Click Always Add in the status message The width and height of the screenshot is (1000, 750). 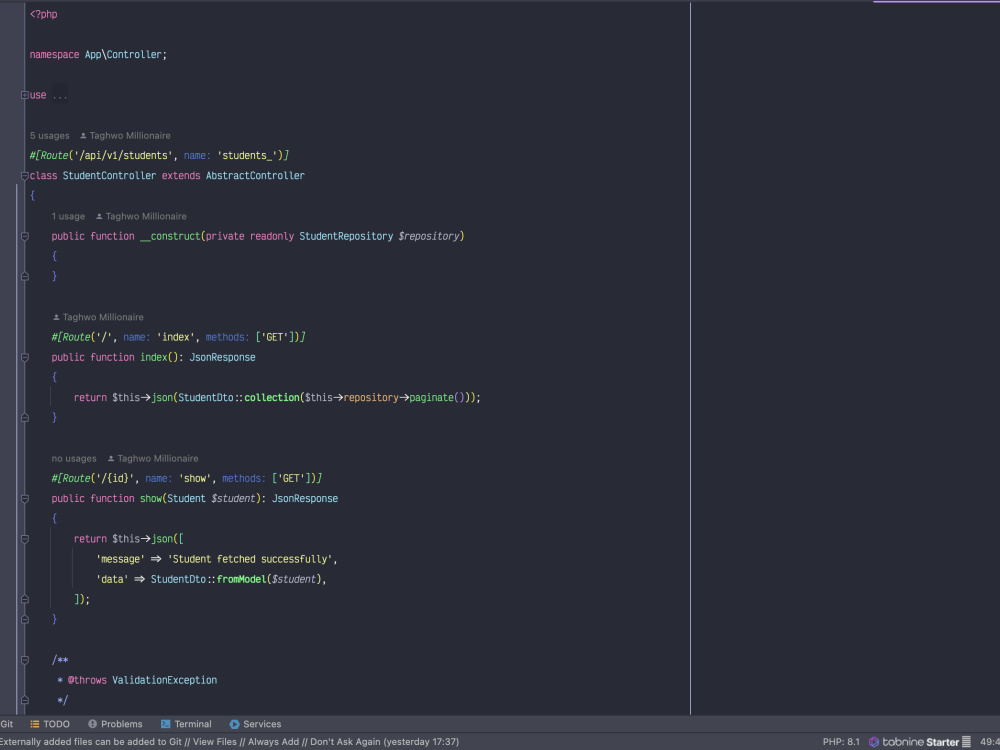(273, 742)
